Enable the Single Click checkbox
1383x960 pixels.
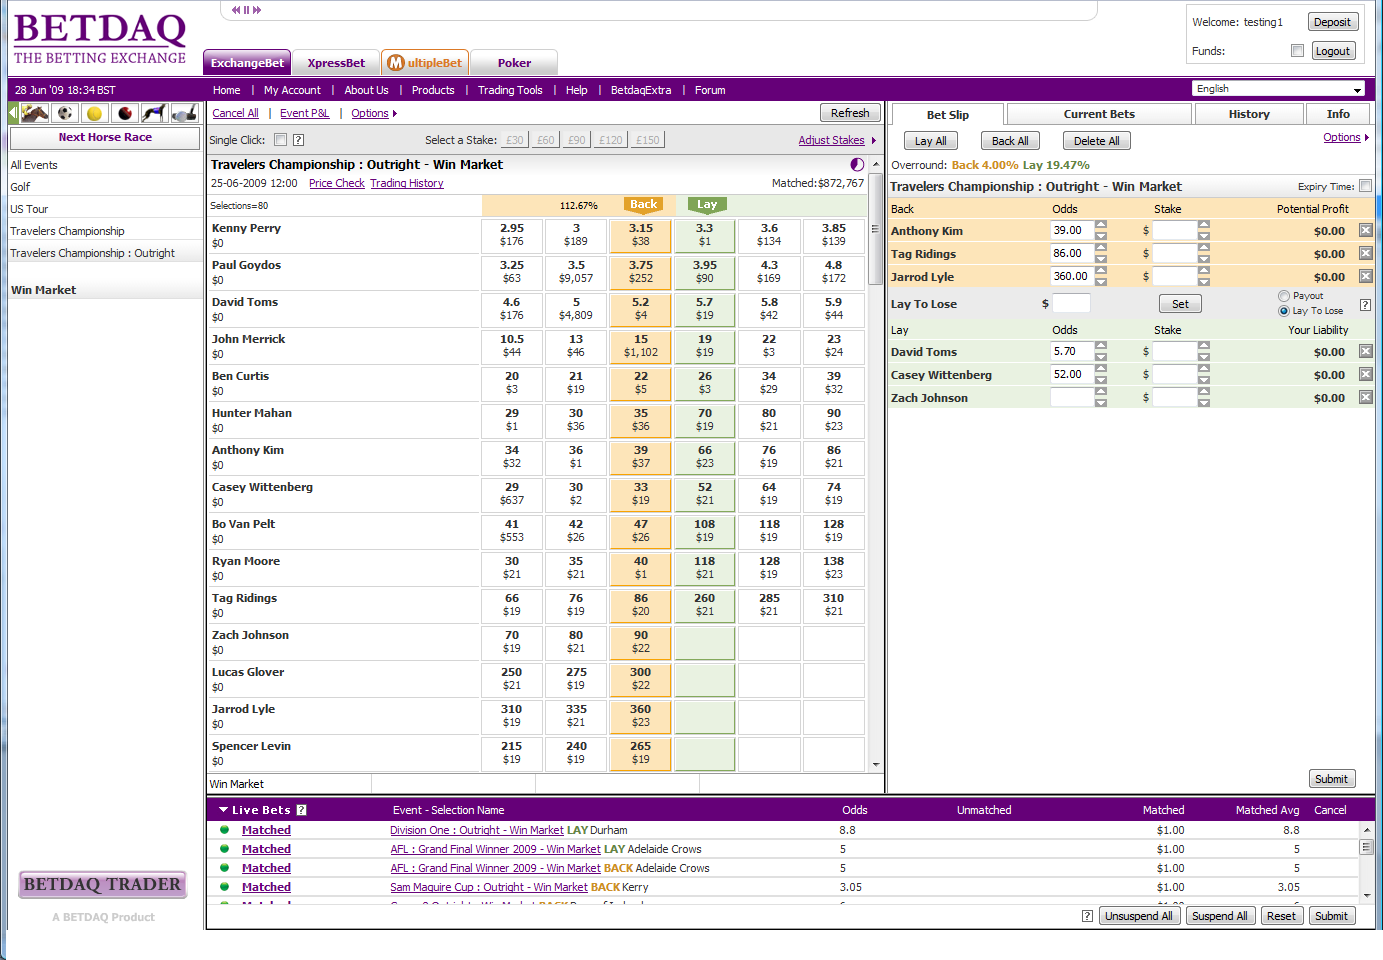point(281,140)
